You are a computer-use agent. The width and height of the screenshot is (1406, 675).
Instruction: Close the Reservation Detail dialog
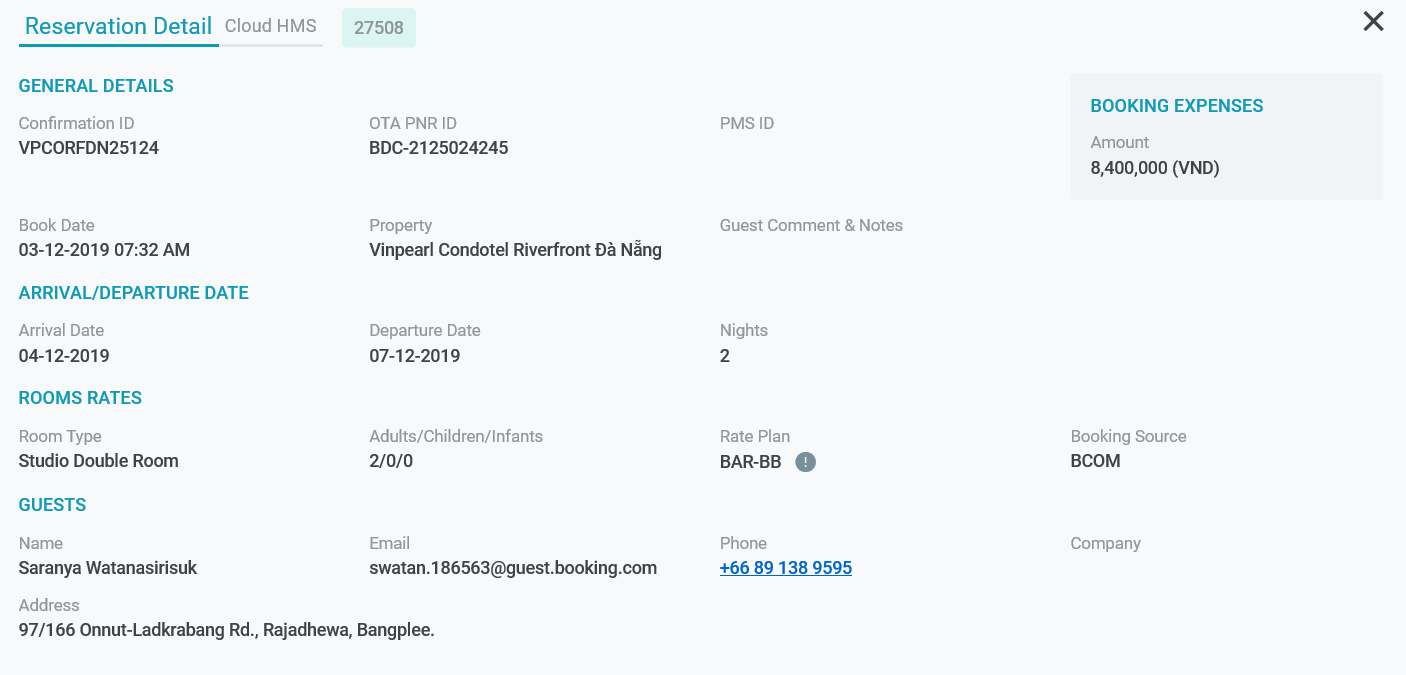[1373, 22]
